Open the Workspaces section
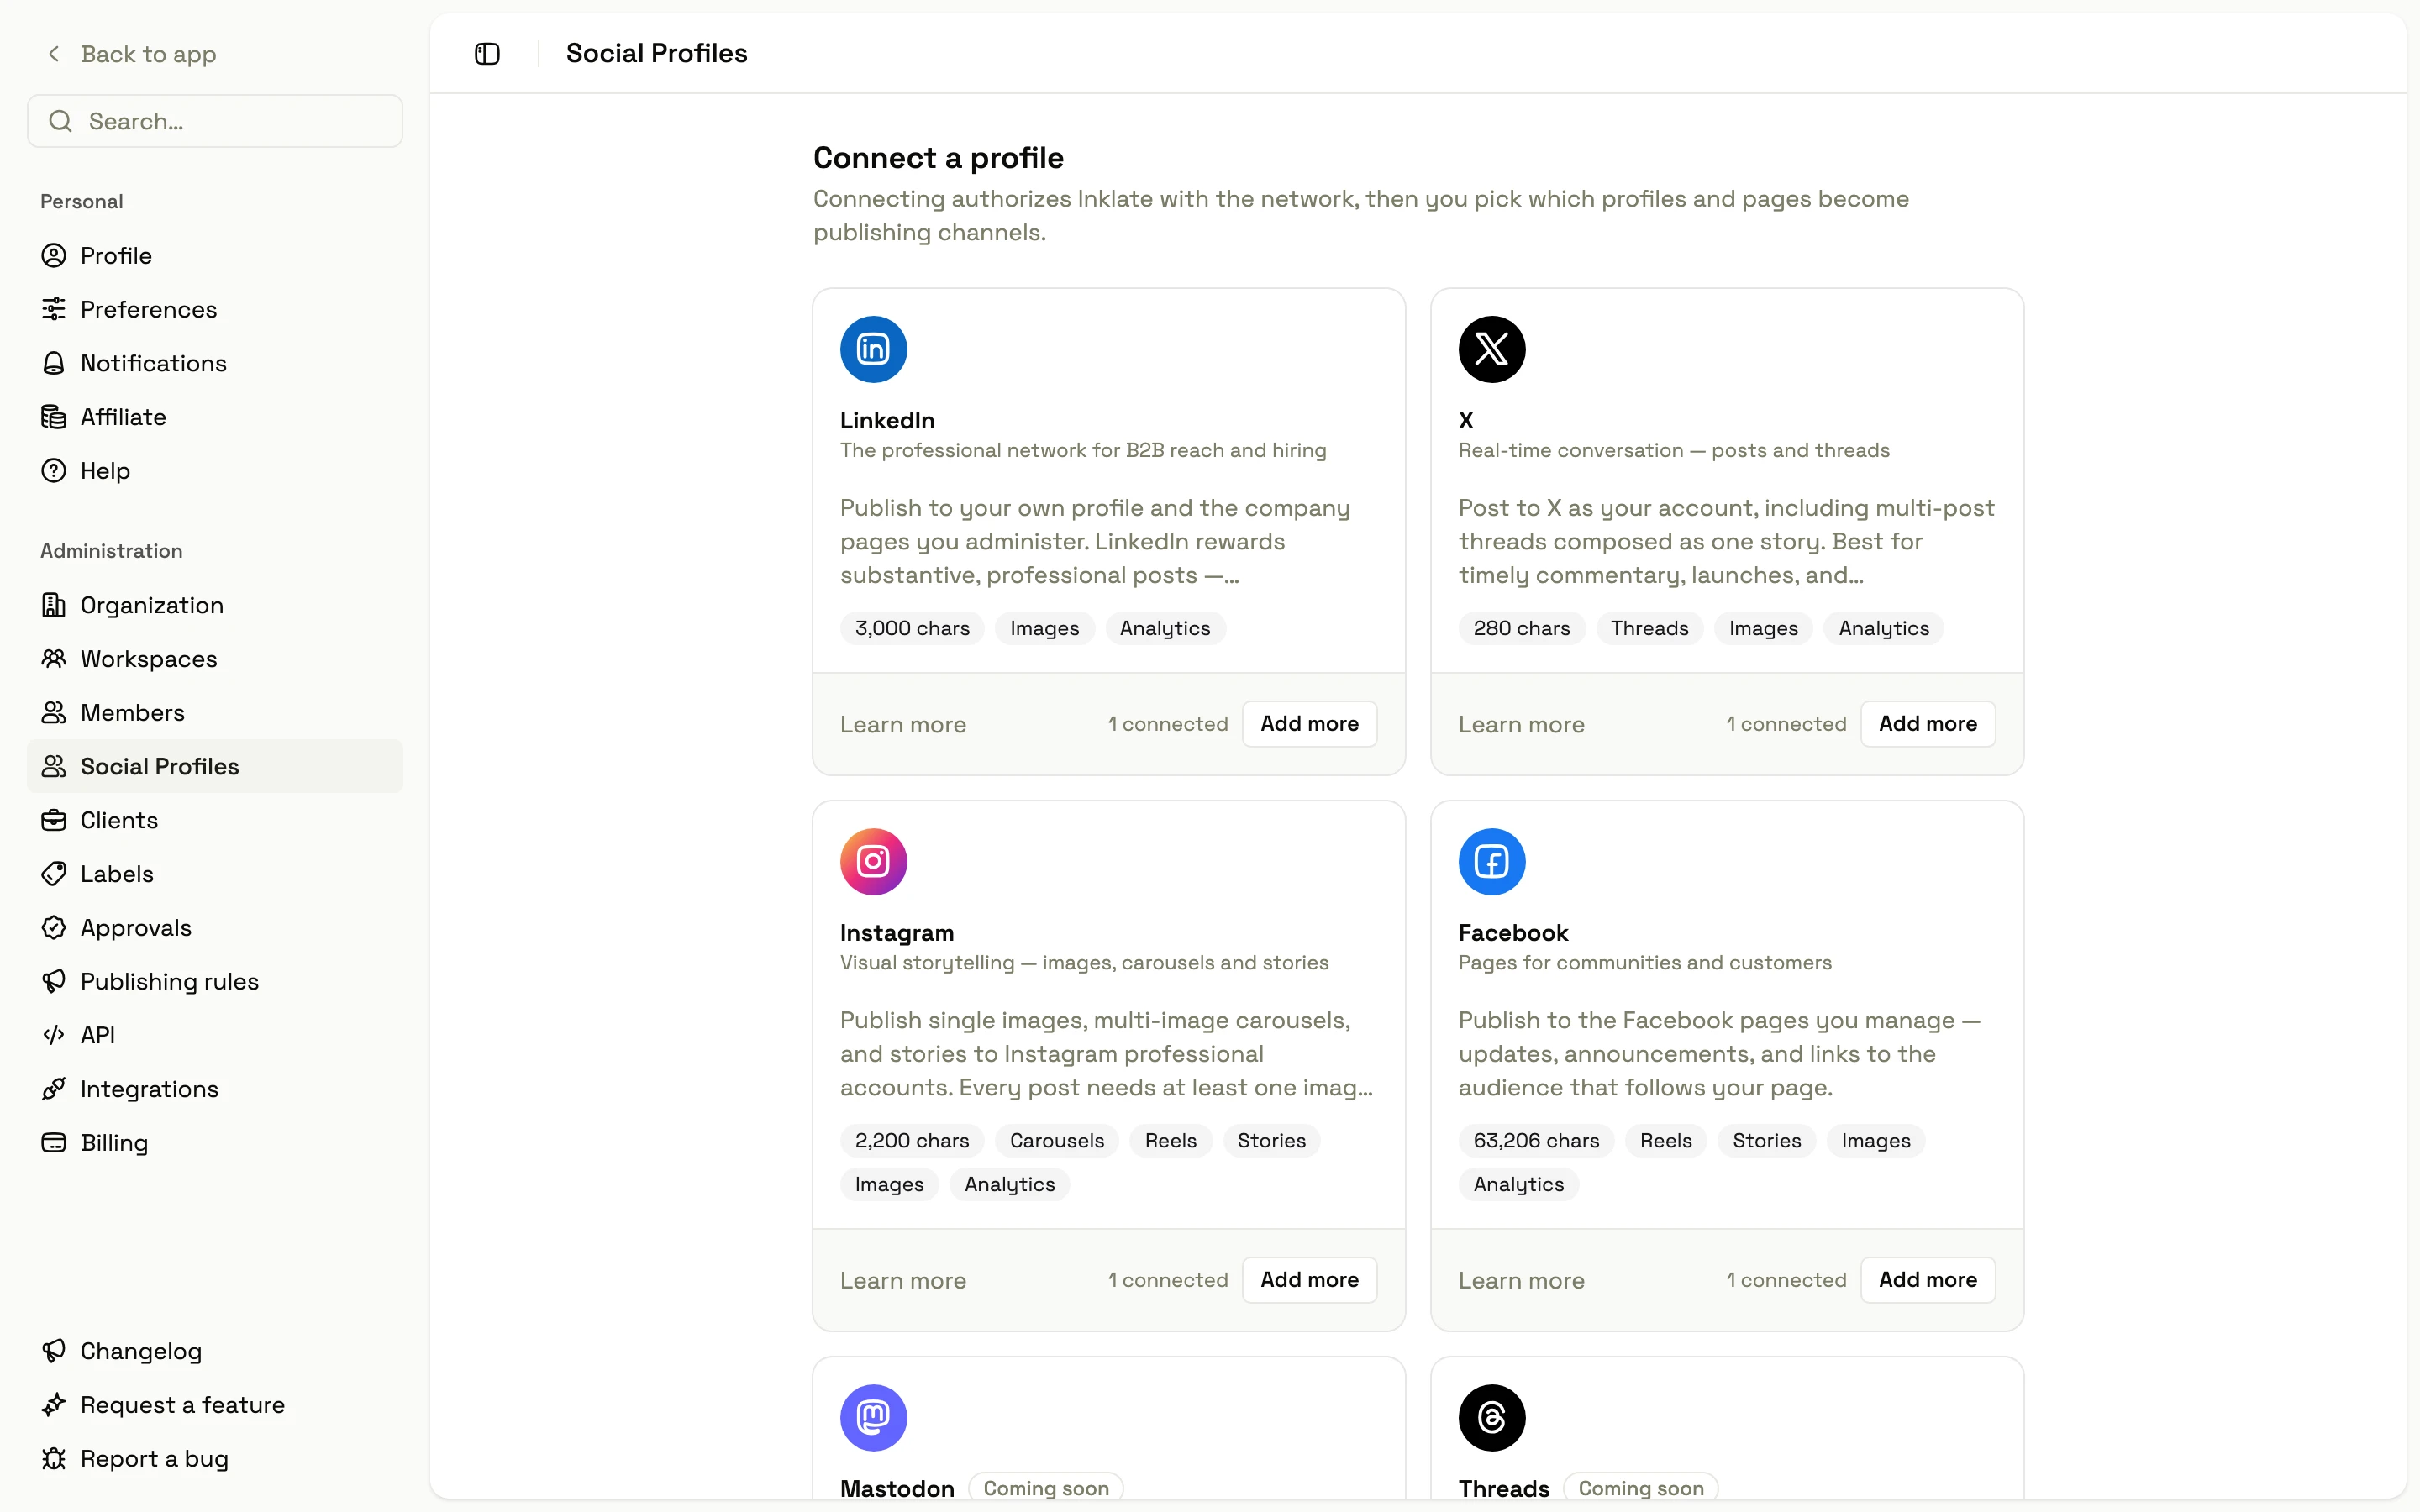 (x=215, y=659)
